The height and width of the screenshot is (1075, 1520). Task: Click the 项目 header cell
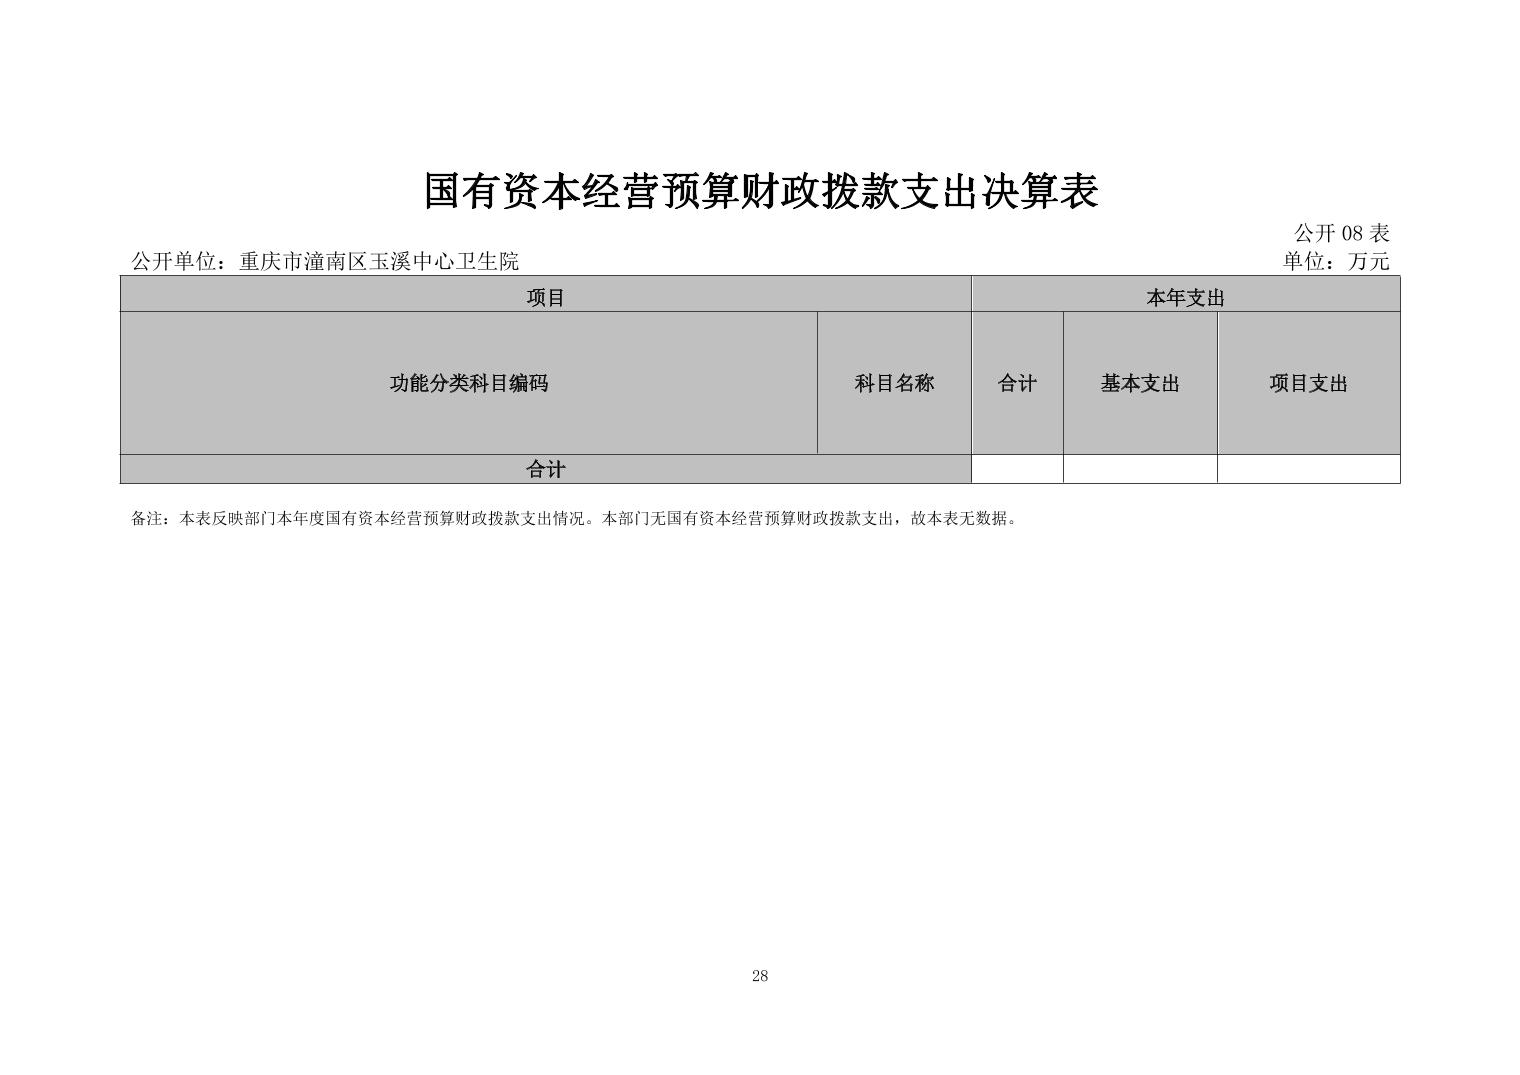[546, 295]
